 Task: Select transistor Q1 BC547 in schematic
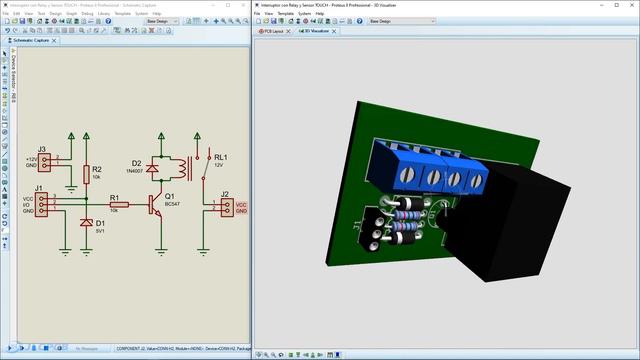click(155, 205)
